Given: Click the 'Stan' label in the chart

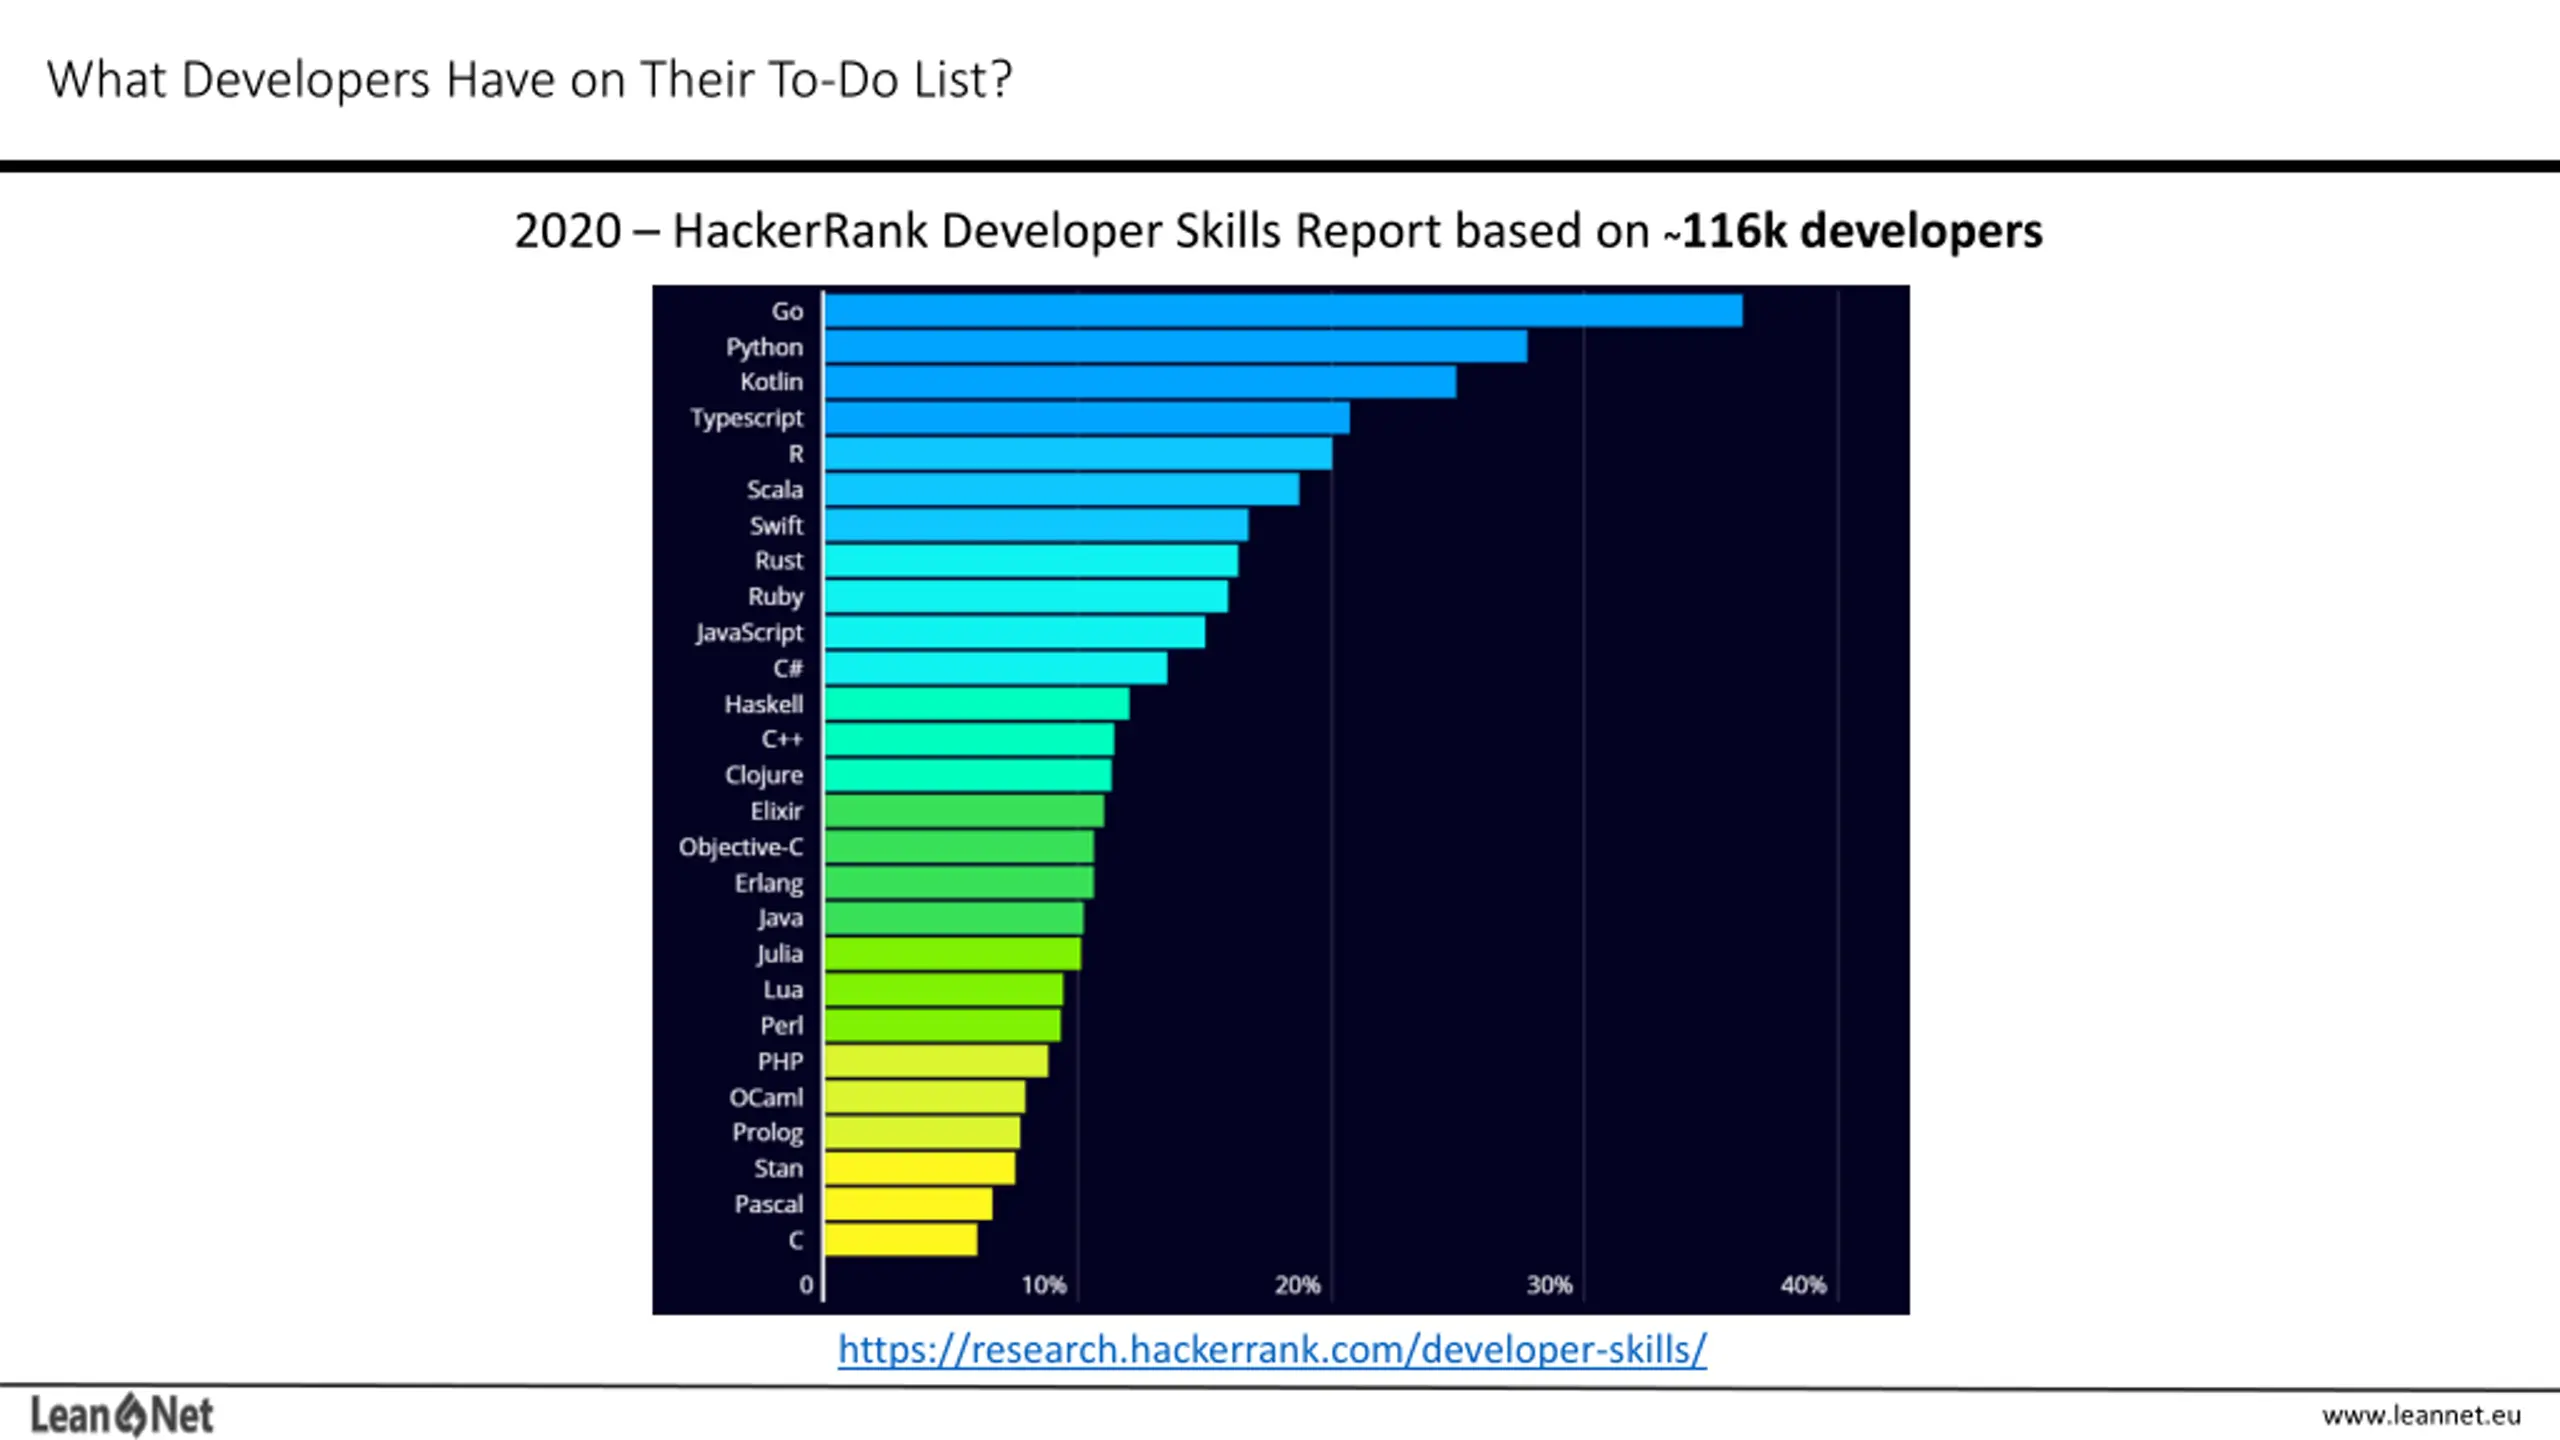Looking at the screenshot, I should pyautogui.click(x=778, y=1169).
